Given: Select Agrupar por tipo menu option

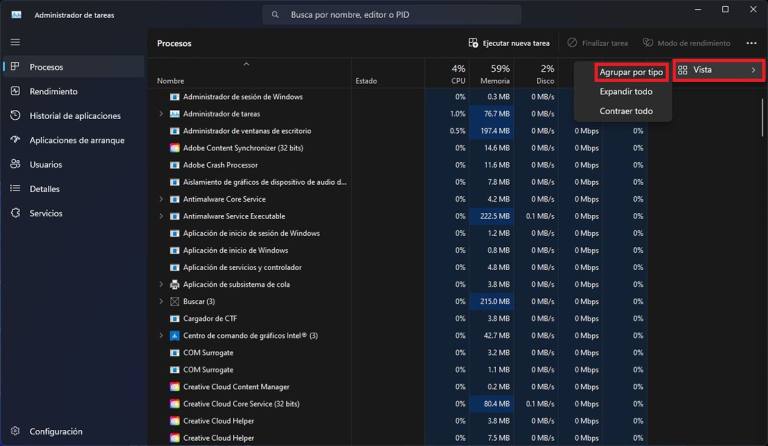Looking at the screenshot, I should point(631,72).
